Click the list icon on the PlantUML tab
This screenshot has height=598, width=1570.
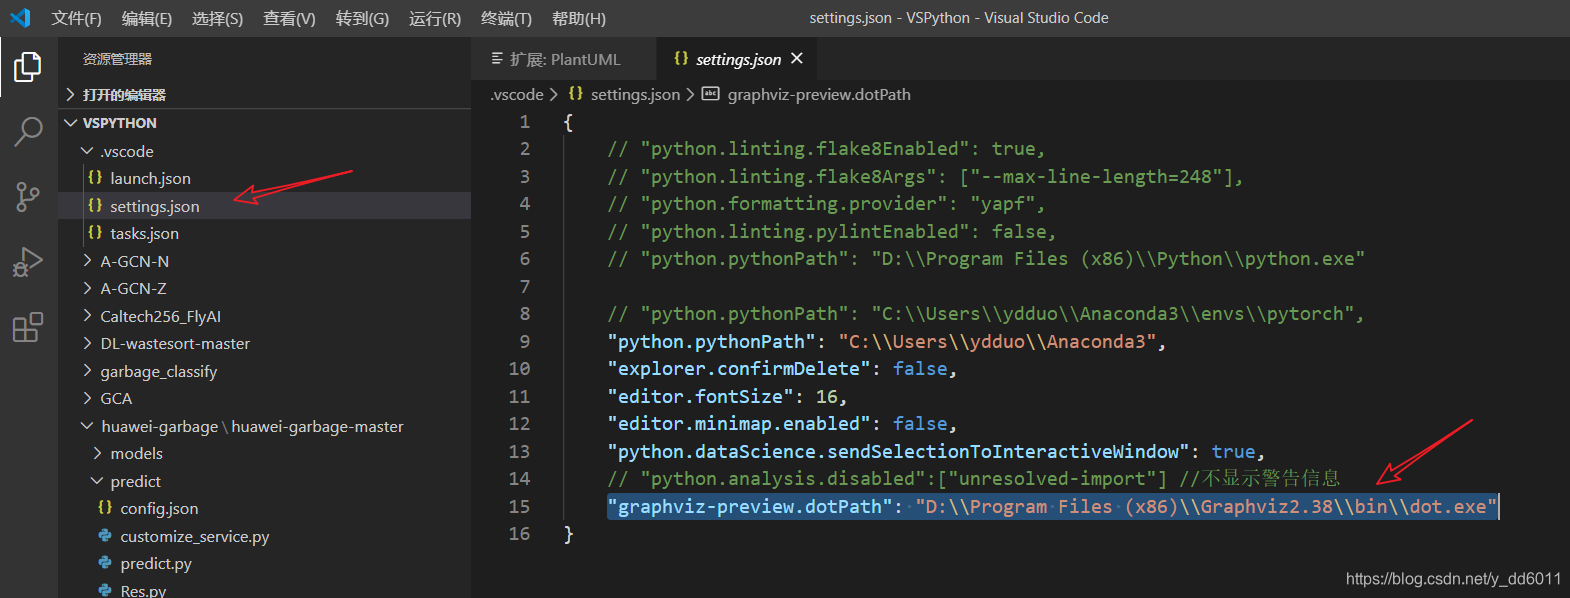pos(497,59)
